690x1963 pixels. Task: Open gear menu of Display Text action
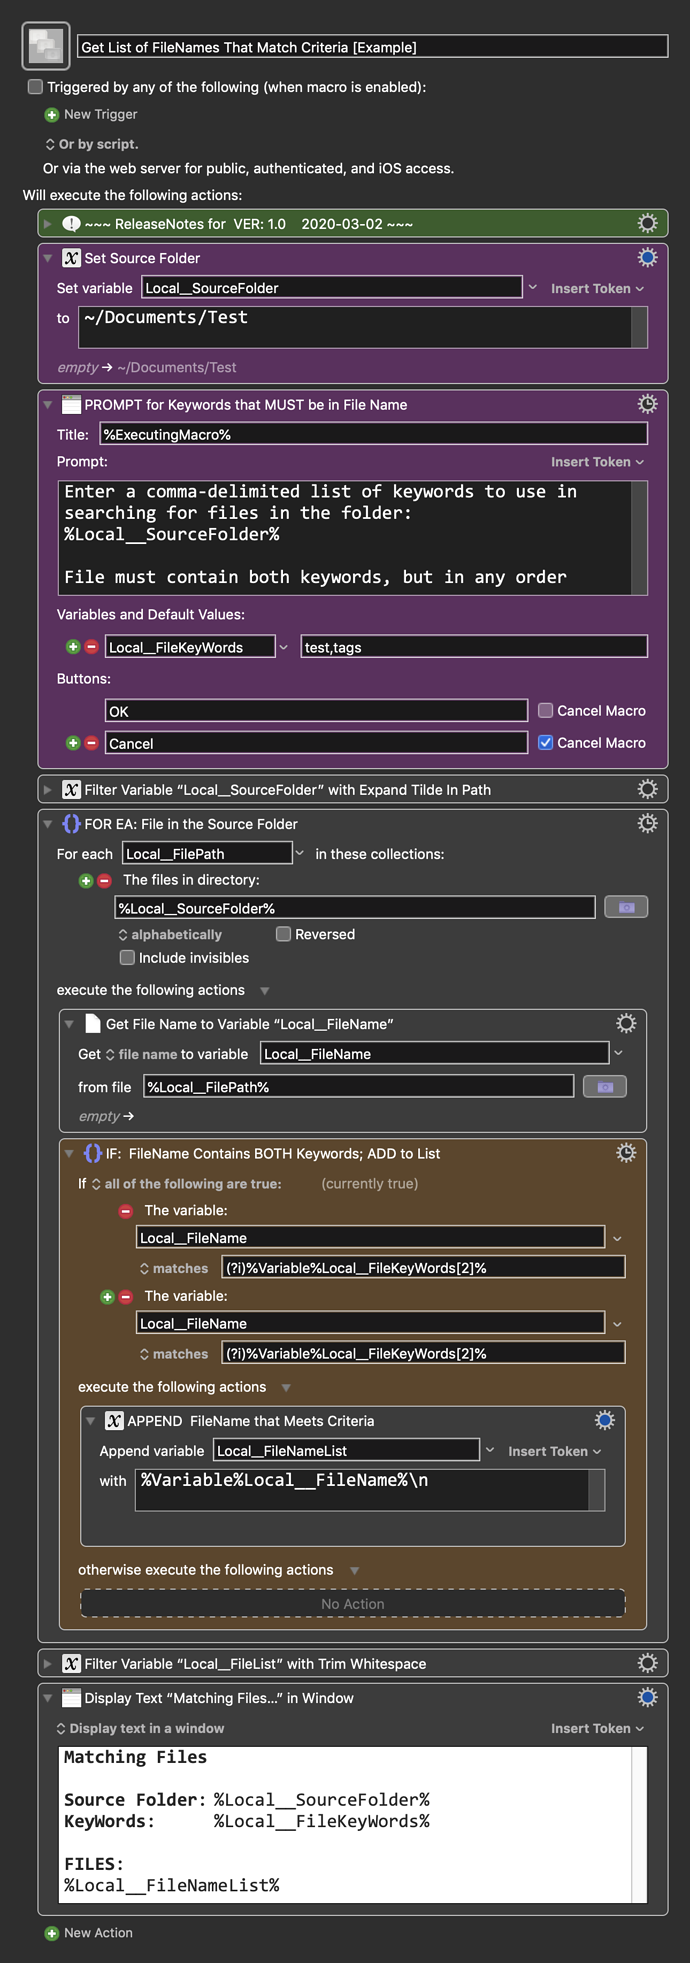pyautogui.click(x=647, y=1697)
